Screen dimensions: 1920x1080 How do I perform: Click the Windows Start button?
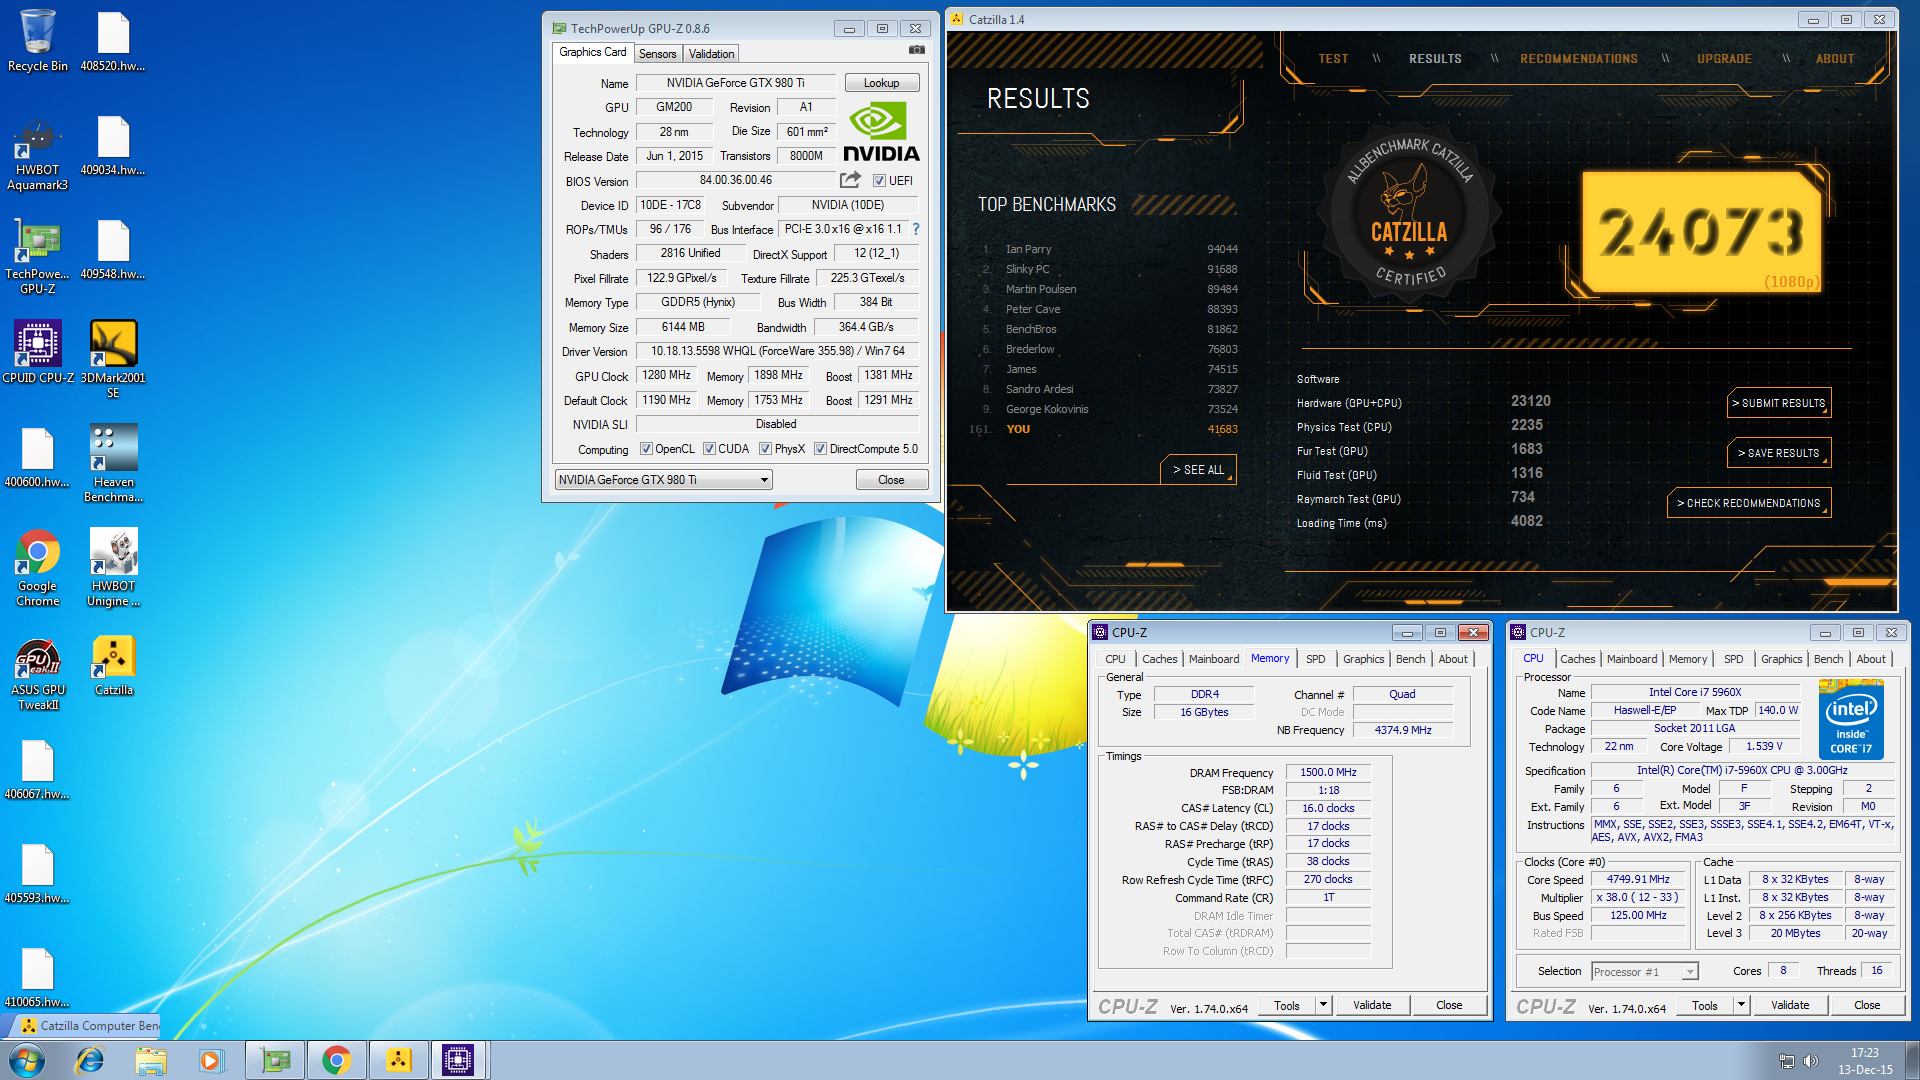tap(27, 1060)
